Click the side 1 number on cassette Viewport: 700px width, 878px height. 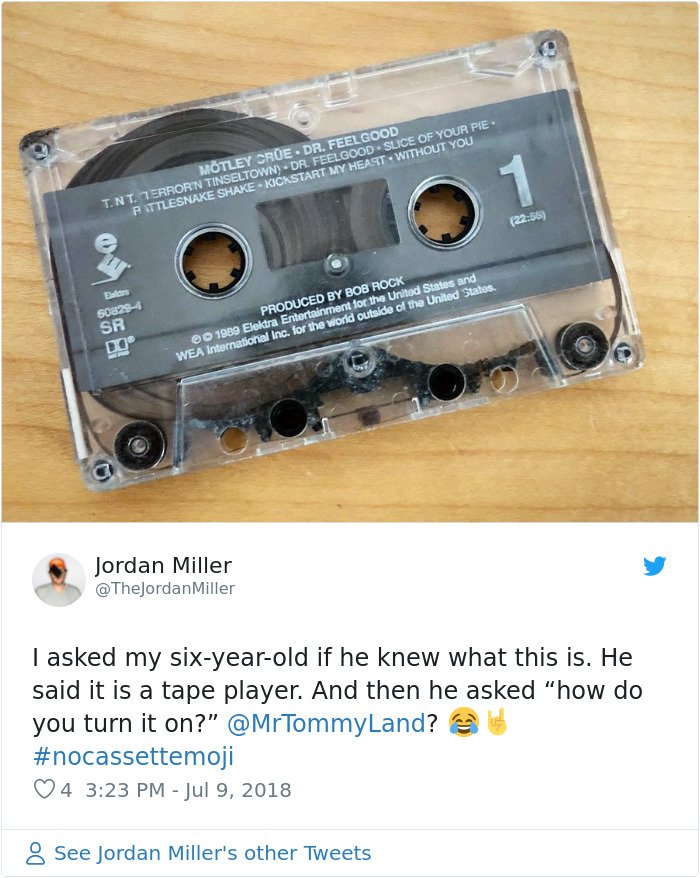click(x=517, y=182)
